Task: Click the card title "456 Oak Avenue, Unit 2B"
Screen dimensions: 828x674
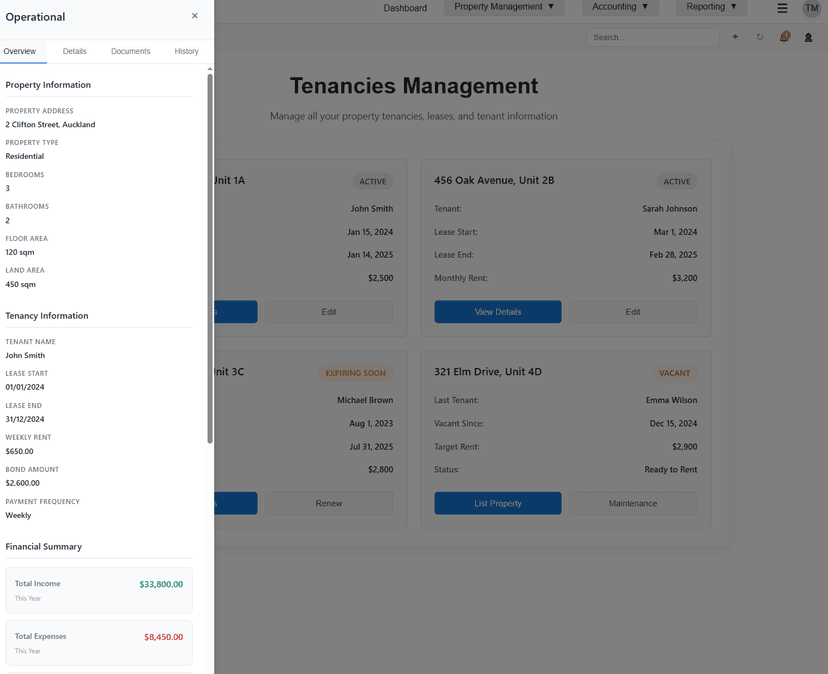Action: point(494,181)
